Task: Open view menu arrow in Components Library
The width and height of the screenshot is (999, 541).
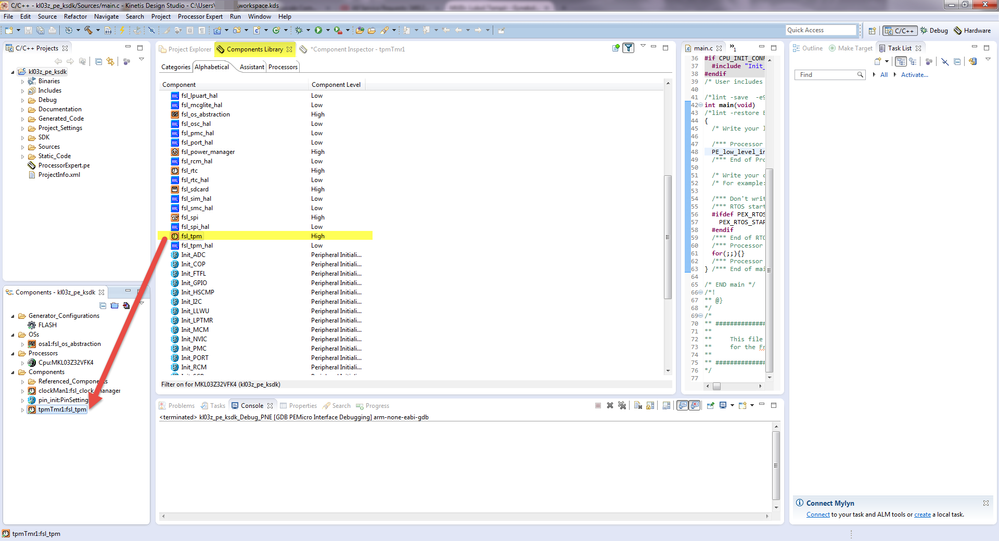Action: click(643, 47)
